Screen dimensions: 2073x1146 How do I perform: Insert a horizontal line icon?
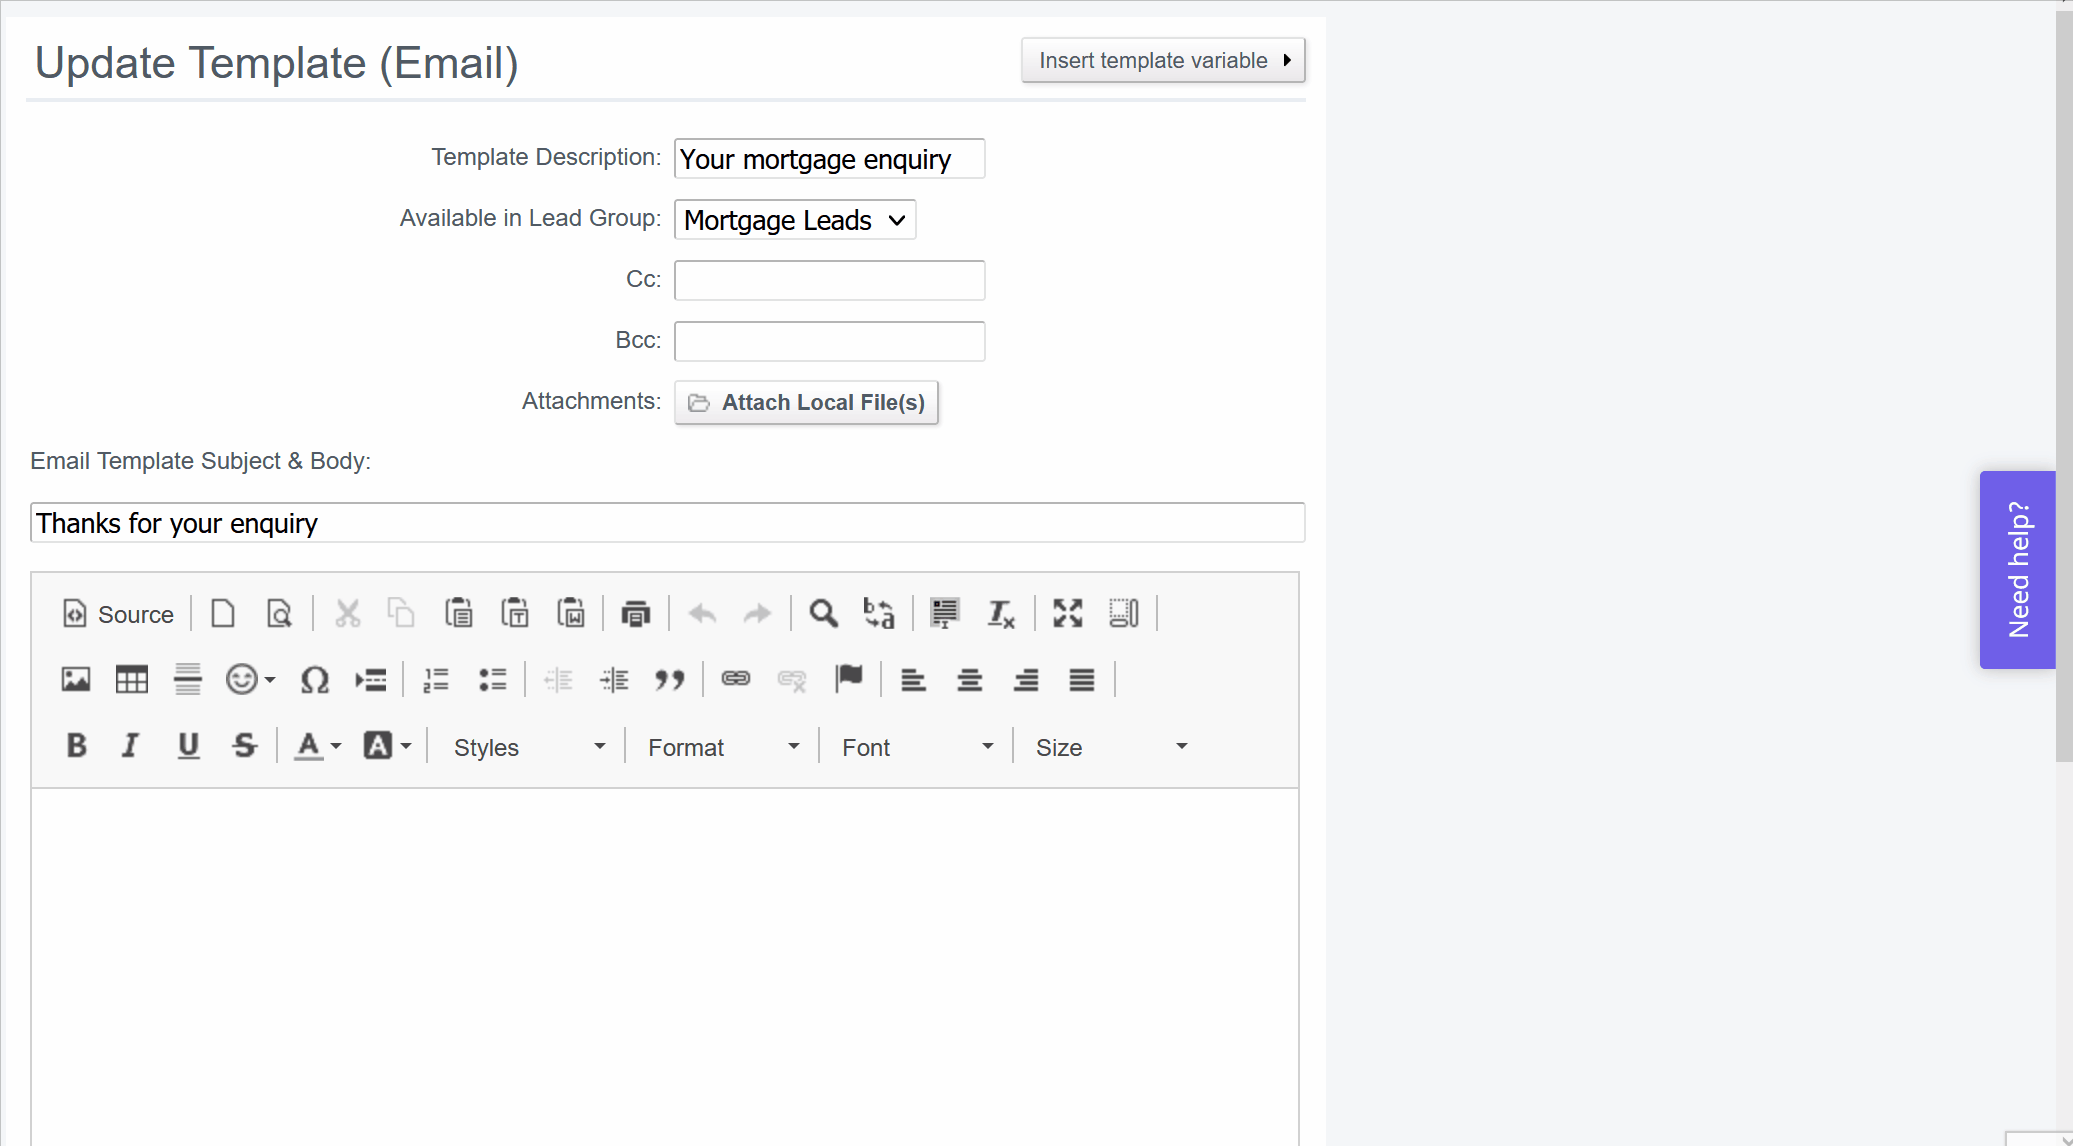(x=188, y=680)
